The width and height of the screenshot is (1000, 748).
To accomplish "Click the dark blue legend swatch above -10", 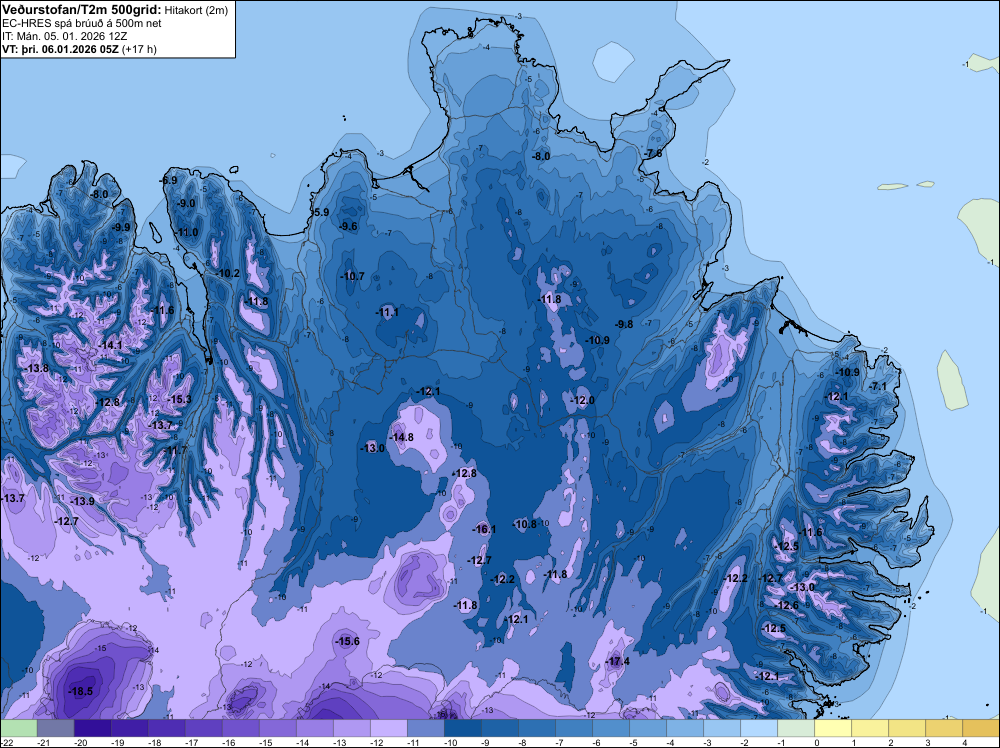I will click(x=462, y=728).
